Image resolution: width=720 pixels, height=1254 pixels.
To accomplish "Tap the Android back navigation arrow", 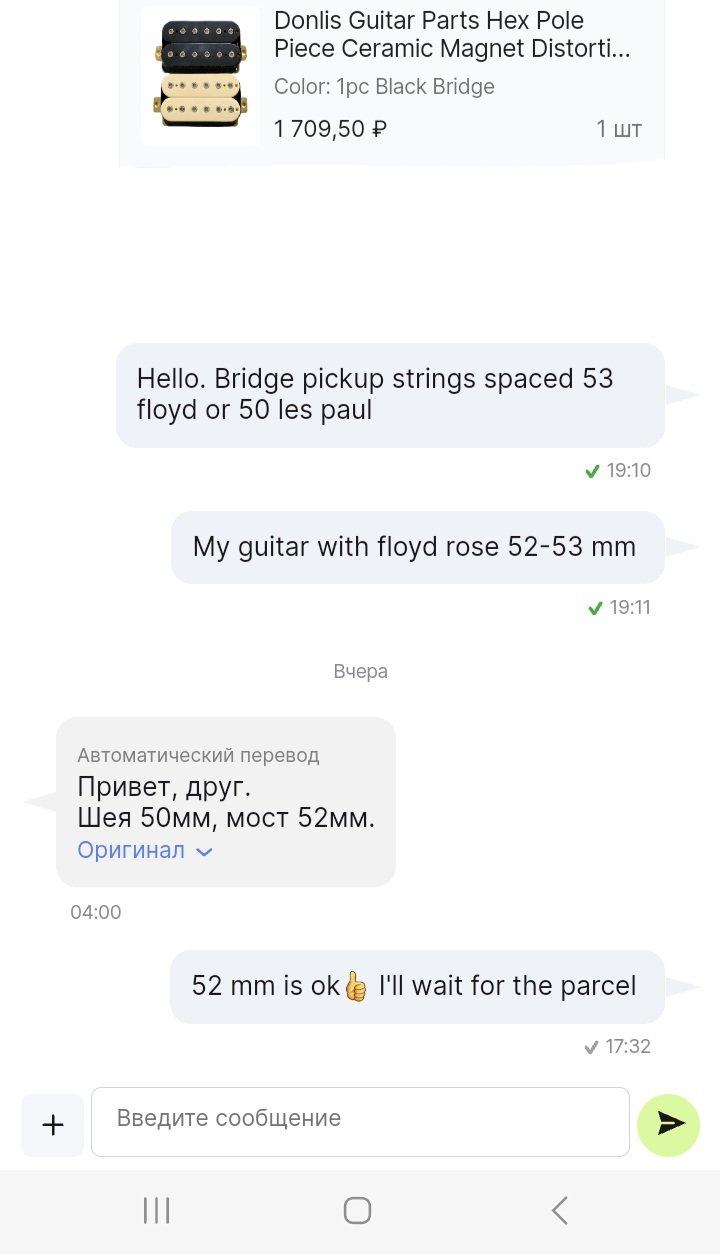I will 560,1210.
